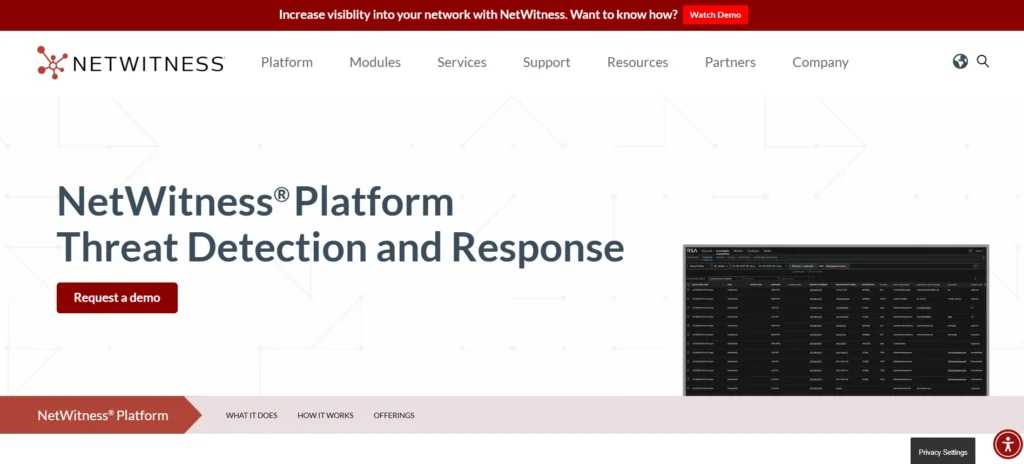Select the NetWitness Platform section tab
1024x464 pixels.
(103, 415)
